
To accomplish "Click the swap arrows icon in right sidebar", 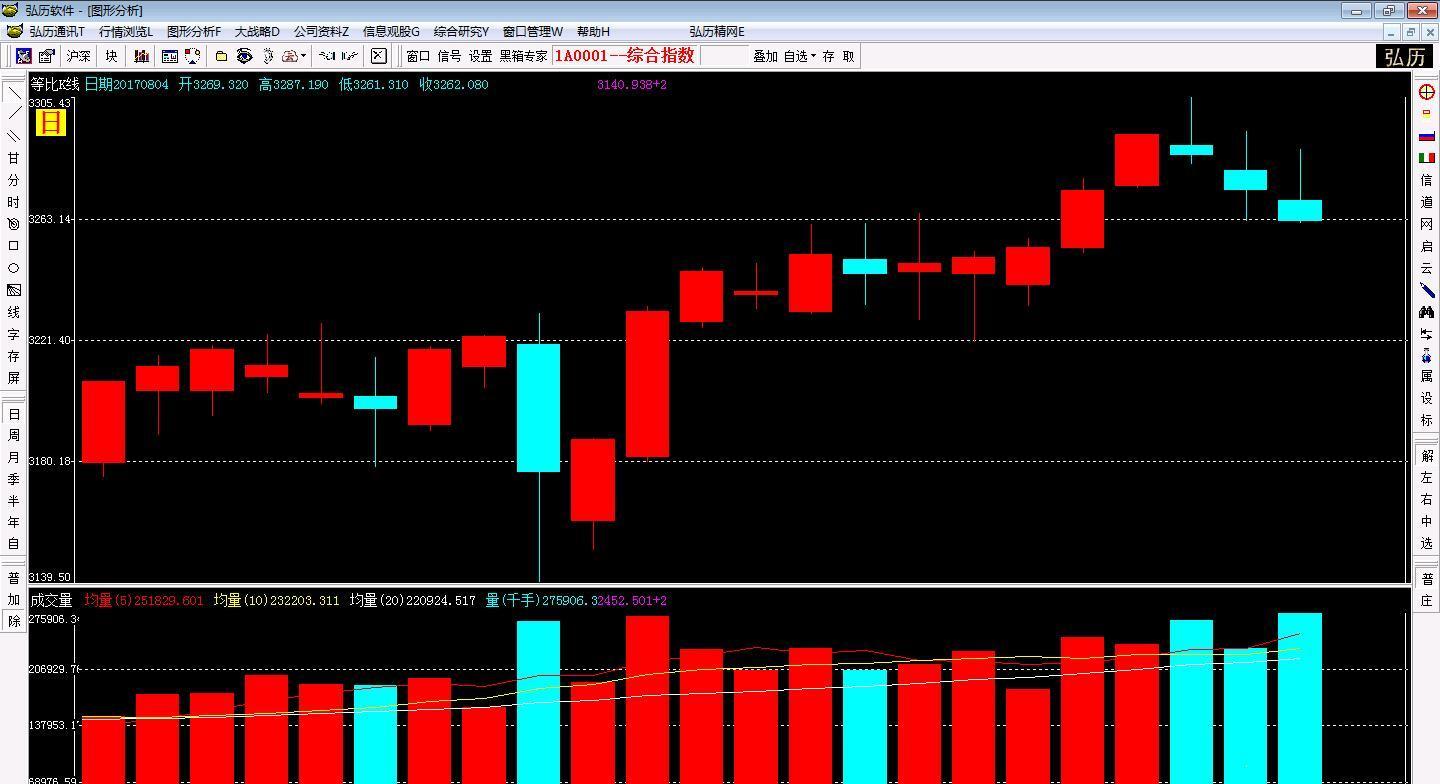I will click(x=1427, y=334).
